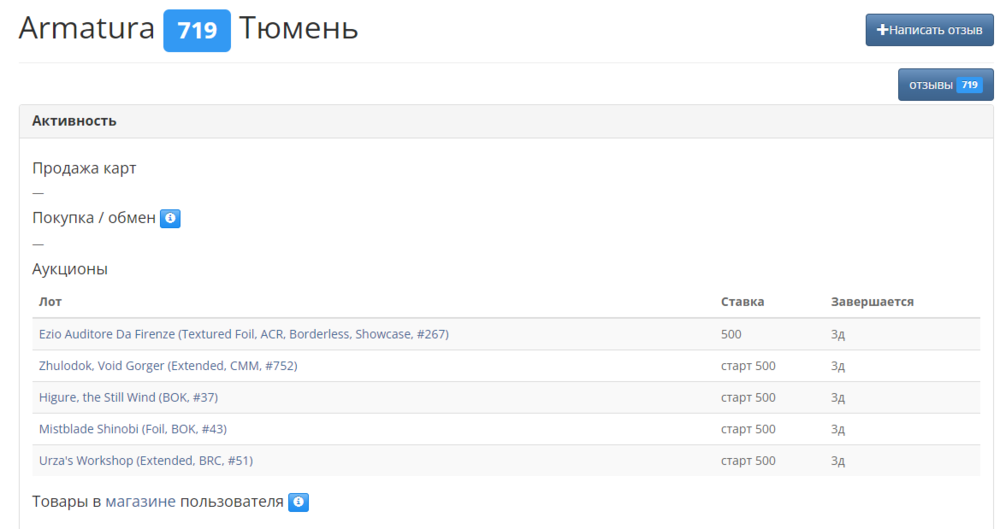Open Zhulodok, Void Gorger auction lot
This screenshot has height=529, width=1000.
pyautogui.click(x=168, y=366)
